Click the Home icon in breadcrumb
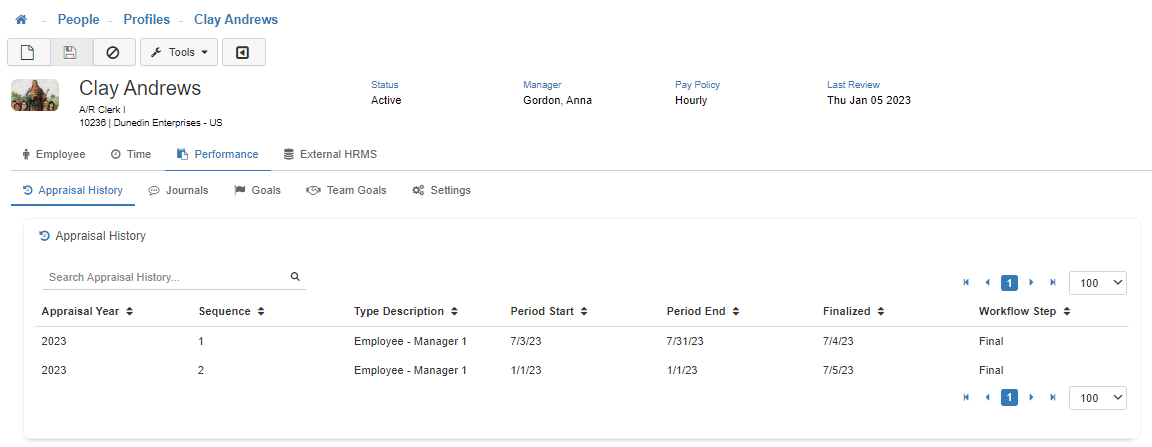The width and height of the screenshot is (1152, 447). click(21, 20)
